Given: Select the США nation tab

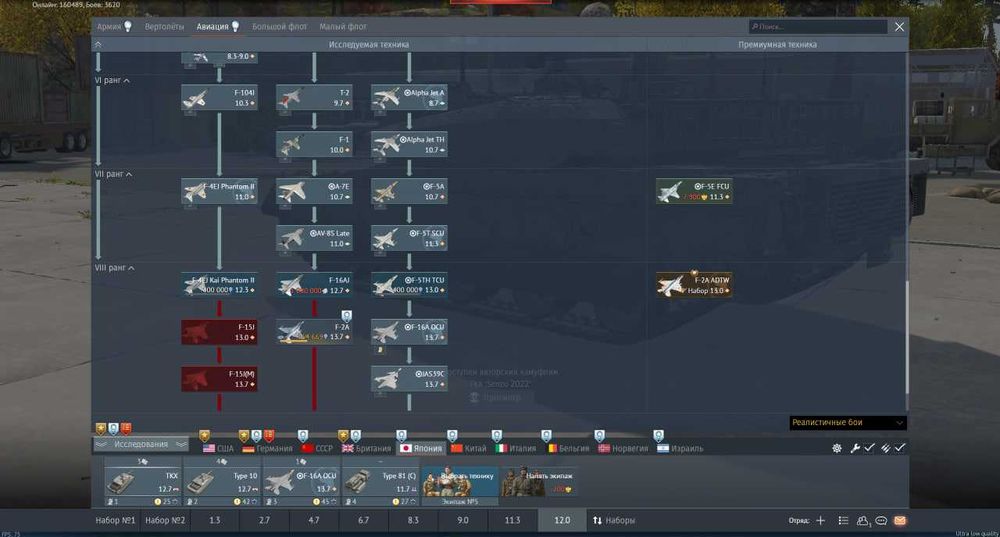Looking at the screenshot, I should pos(218,448).
